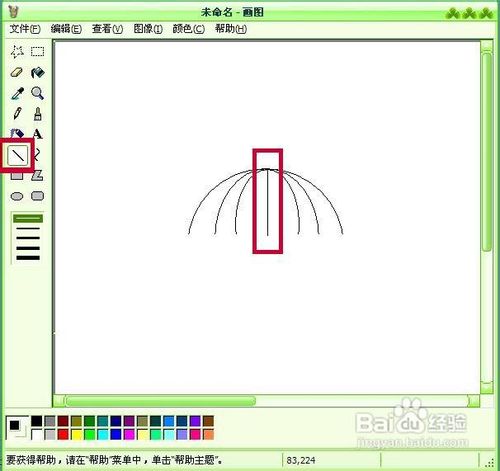Click the horizontal scrollbar left arrow
Screen dimensions: 500x471
[x=59, y=401]
